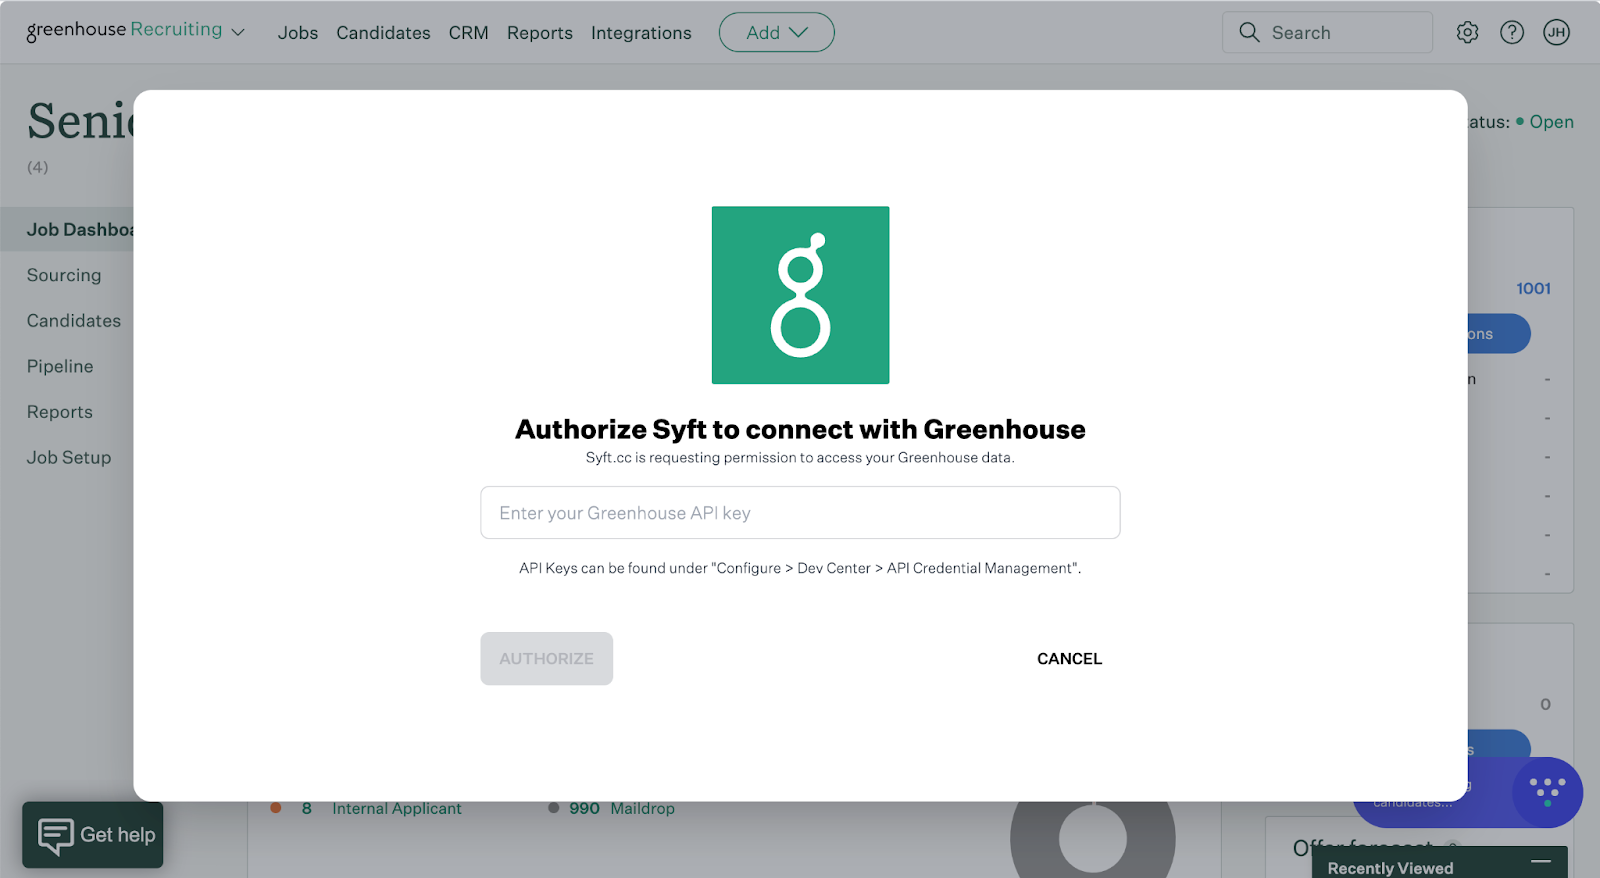Click the 1001 count link
Screen dimensions: 1600x878
point(1533,288)
